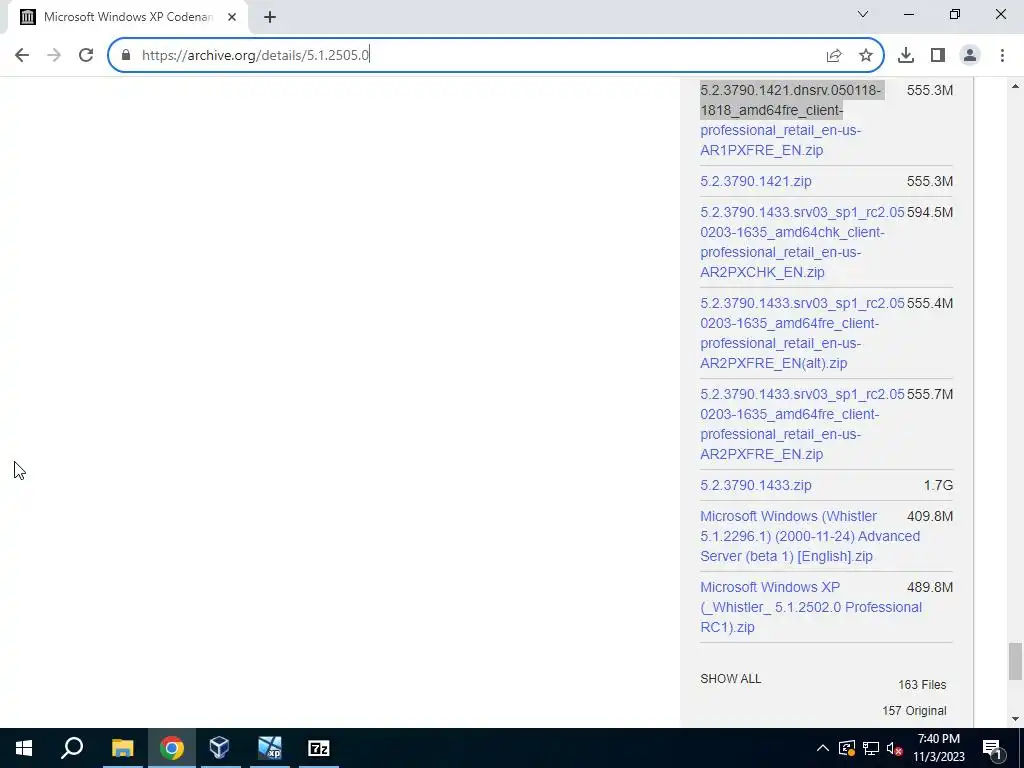
Task: Open the security tray icon
Action: pos(847,748)
